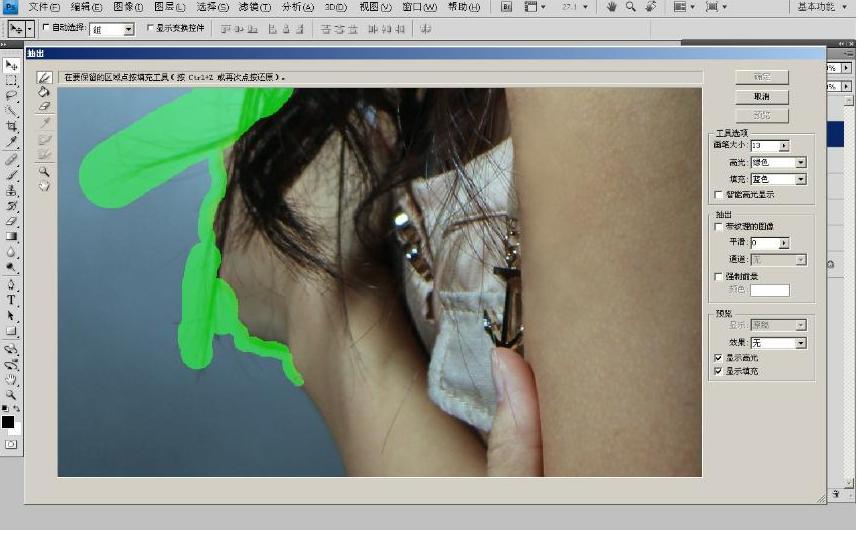Select the Healing Brush tool
This screenshot has height=547, width=857.
click(11, 160)
